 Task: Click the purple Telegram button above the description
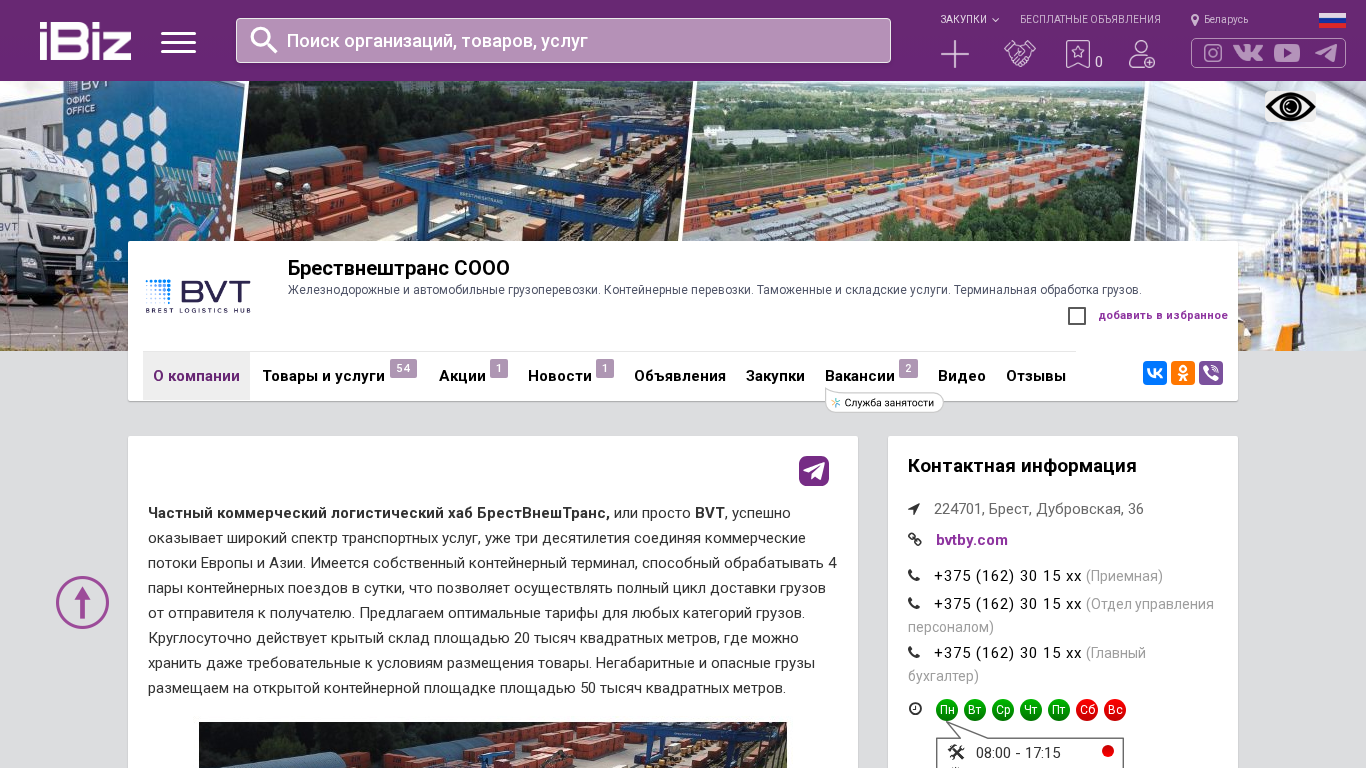point(814,471)
